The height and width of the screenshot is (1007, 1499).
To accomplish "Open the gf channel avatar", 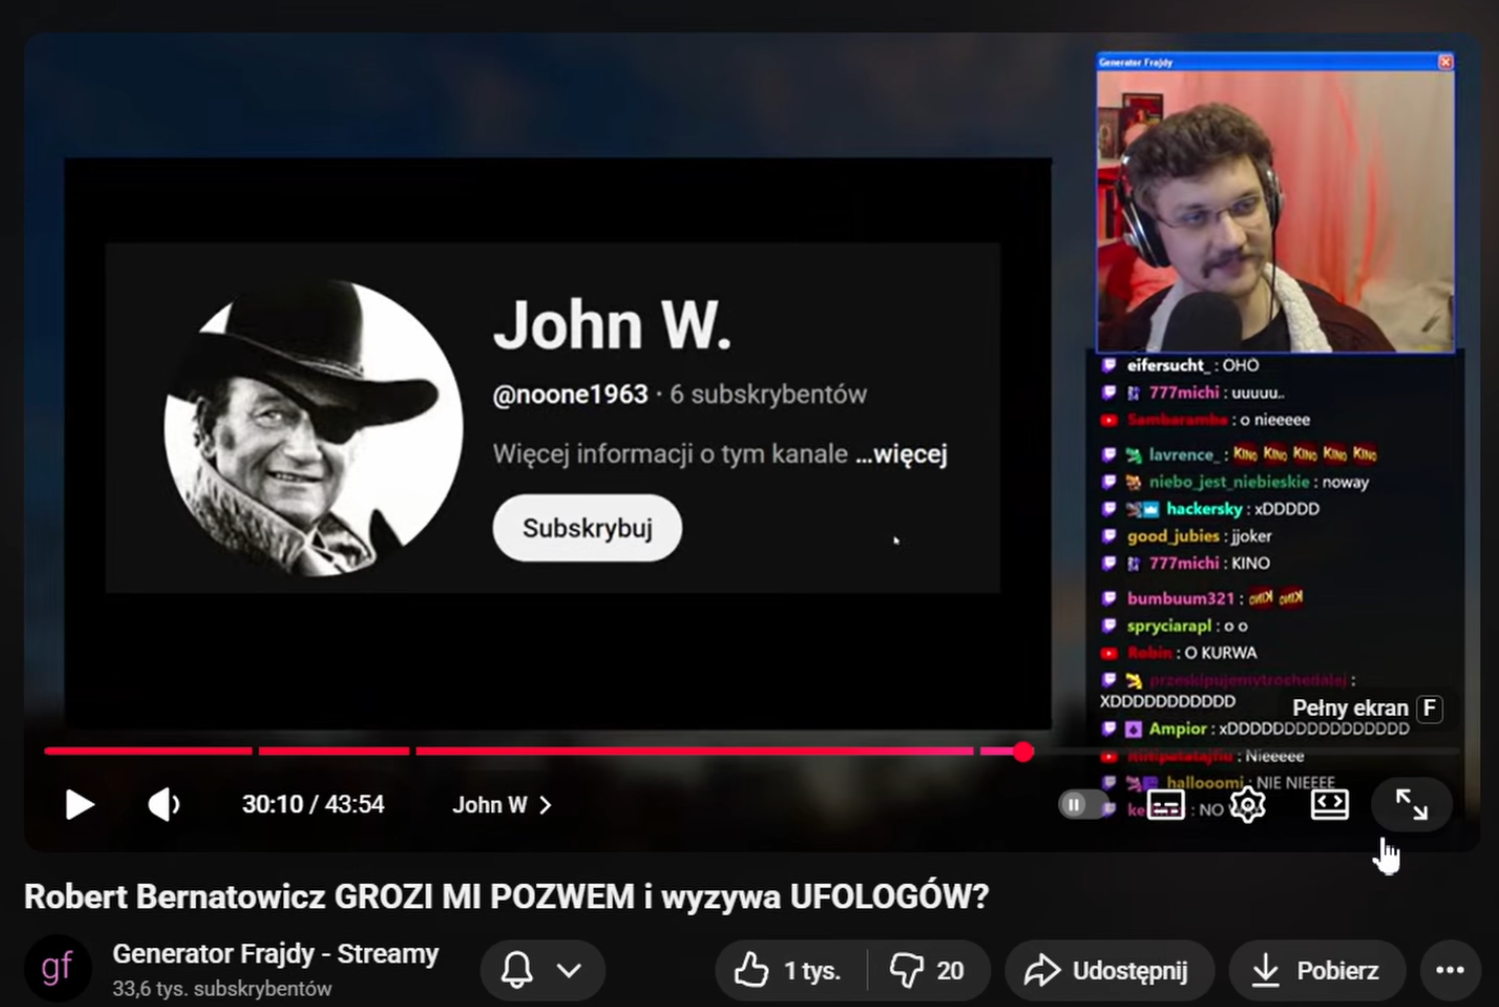I will click(57, 968).
